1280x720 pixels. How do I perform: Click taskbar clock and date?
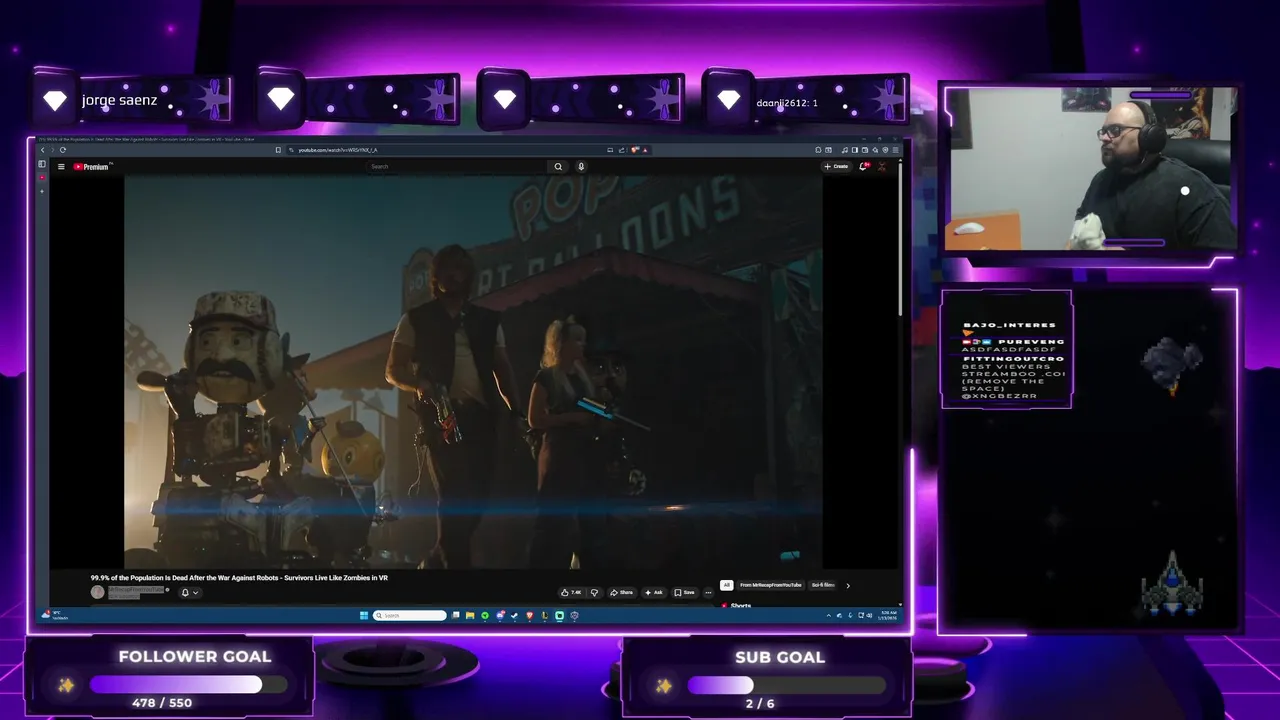point(887,616)
